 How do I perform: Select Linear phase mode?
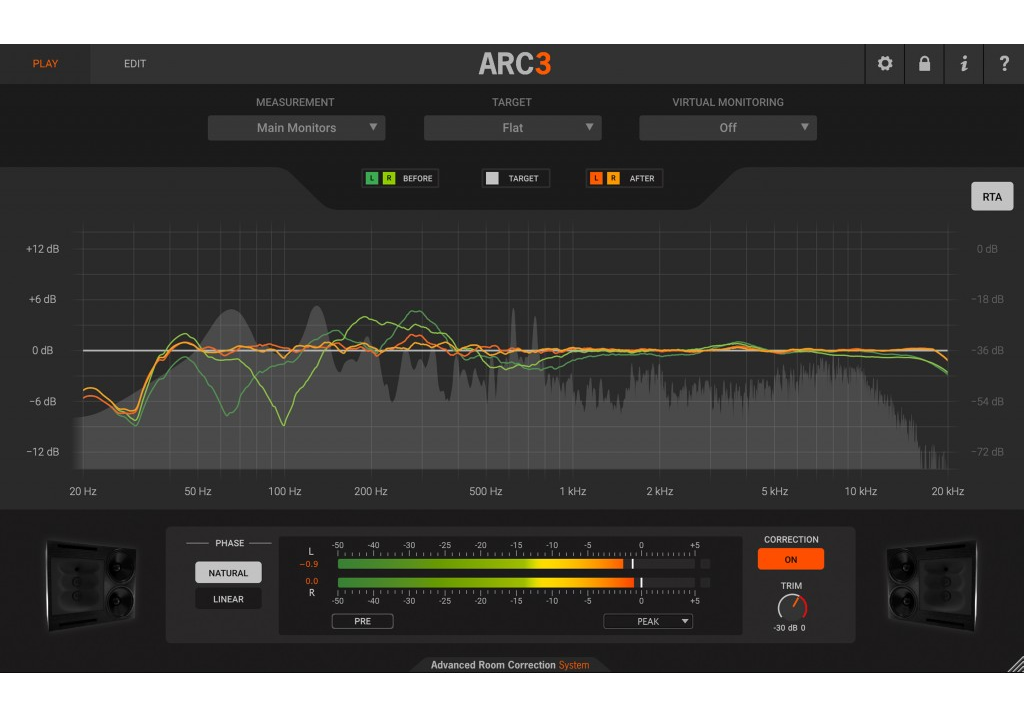(x=228, y=599)
